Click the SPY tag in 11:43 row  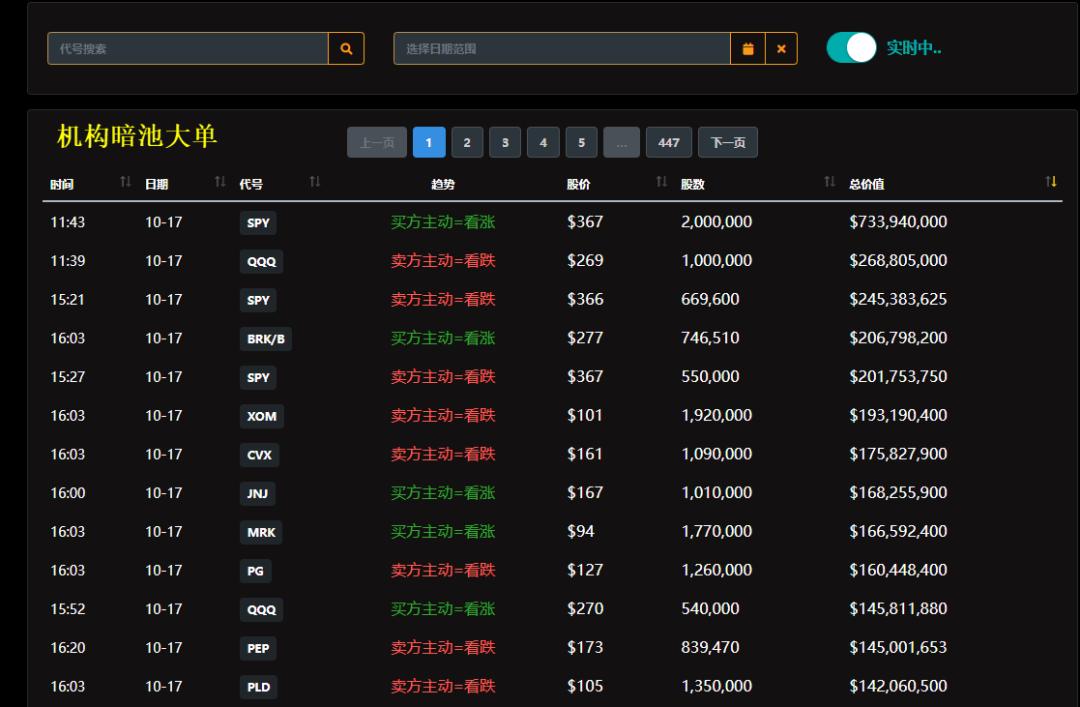(x=258, y=223)
